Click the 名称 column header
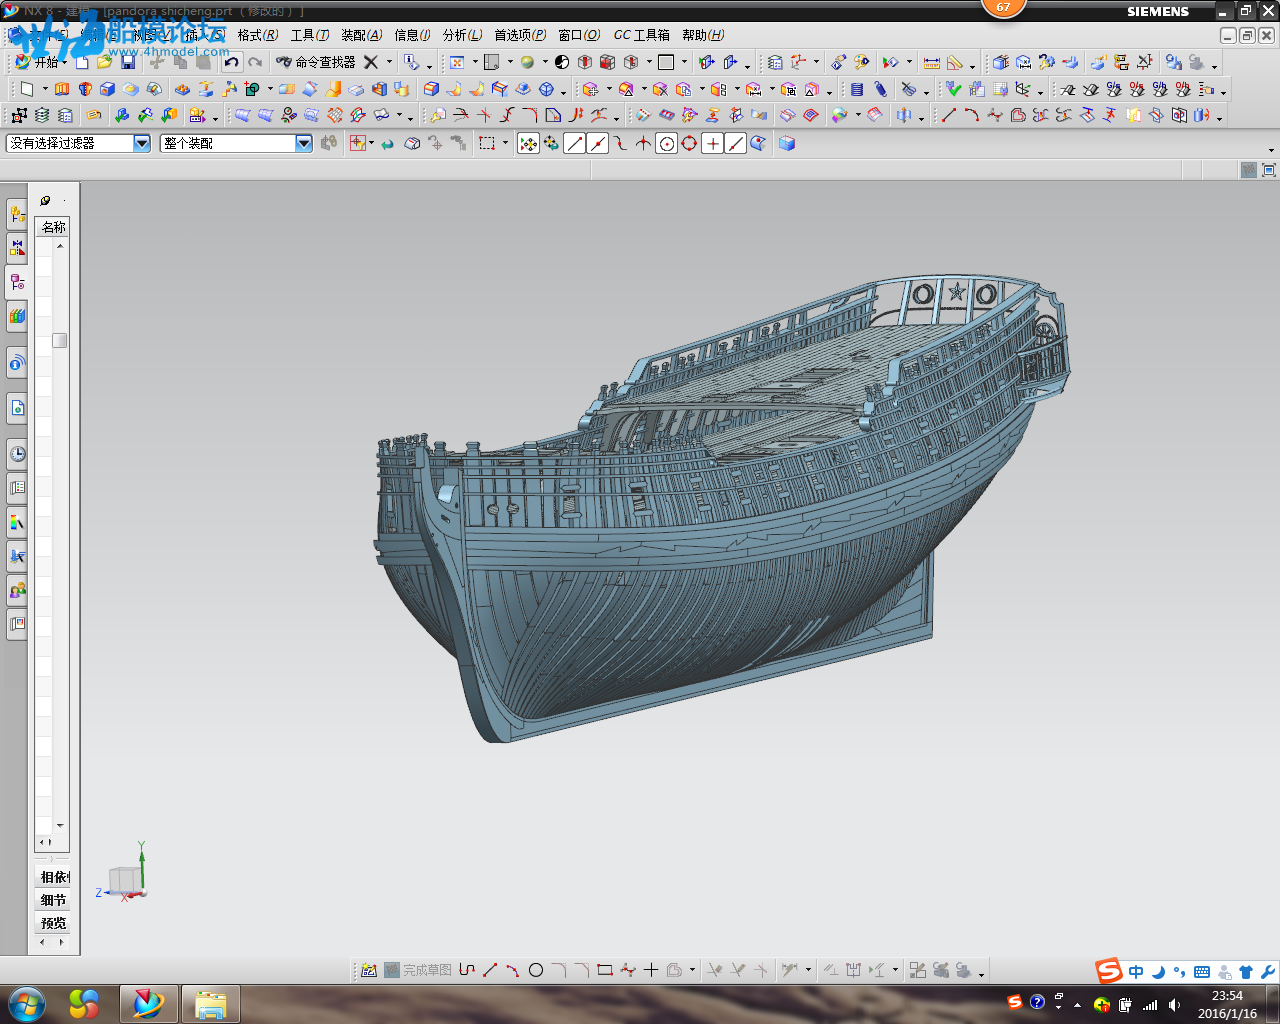1280x1024 pixels. tap(53, 227)
